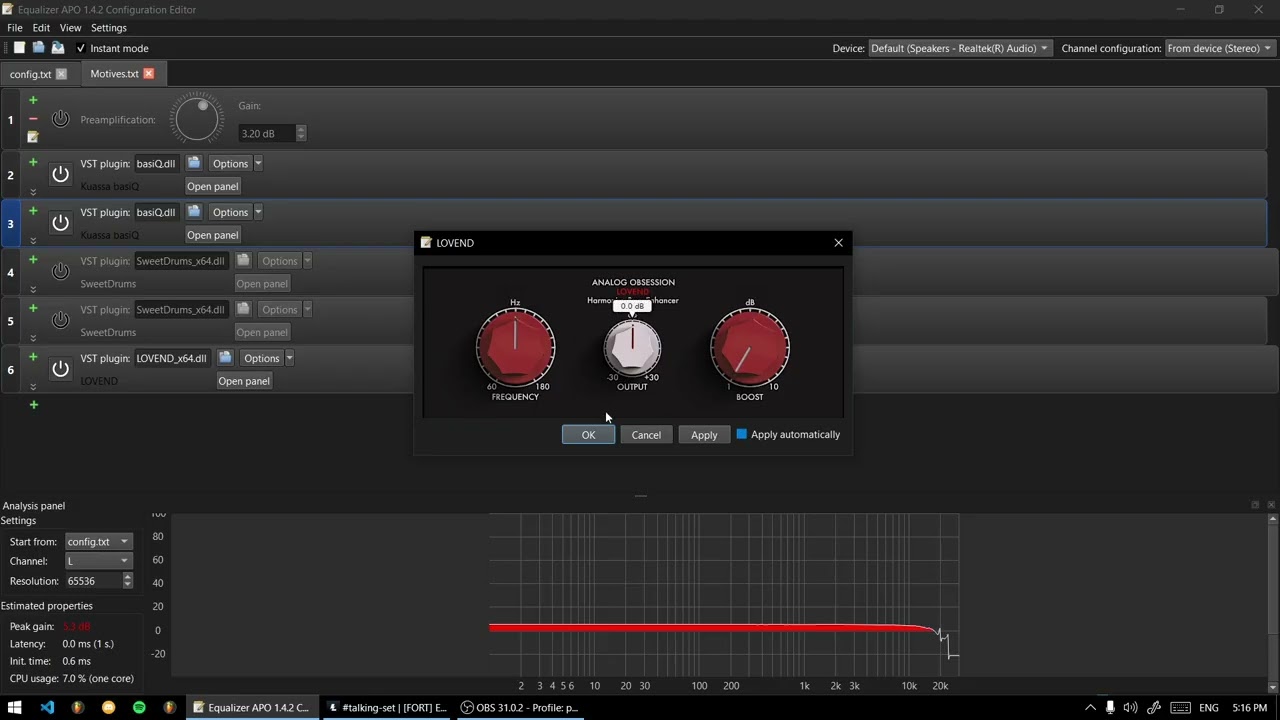The image size is (1280, 720).
Task: Click Apply in the LOVEND dialog
Action: pyautogui.click(x=704, y=434)
